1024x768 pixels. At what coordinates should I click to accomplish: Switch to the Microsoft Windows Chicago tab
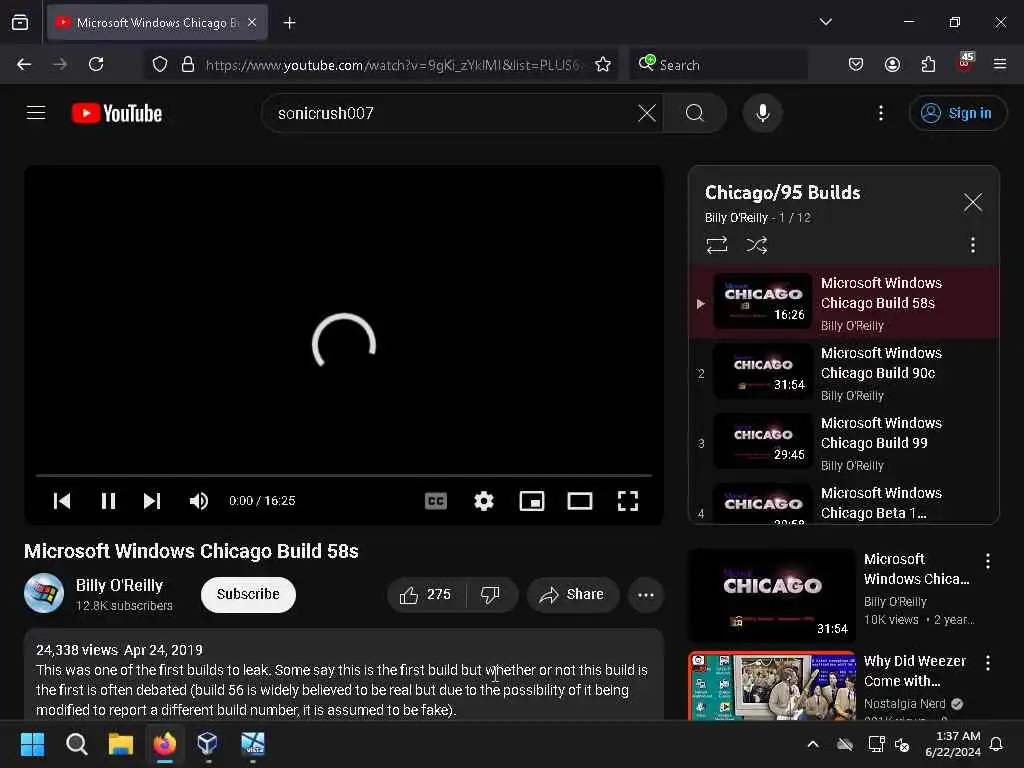click(157, 22)
